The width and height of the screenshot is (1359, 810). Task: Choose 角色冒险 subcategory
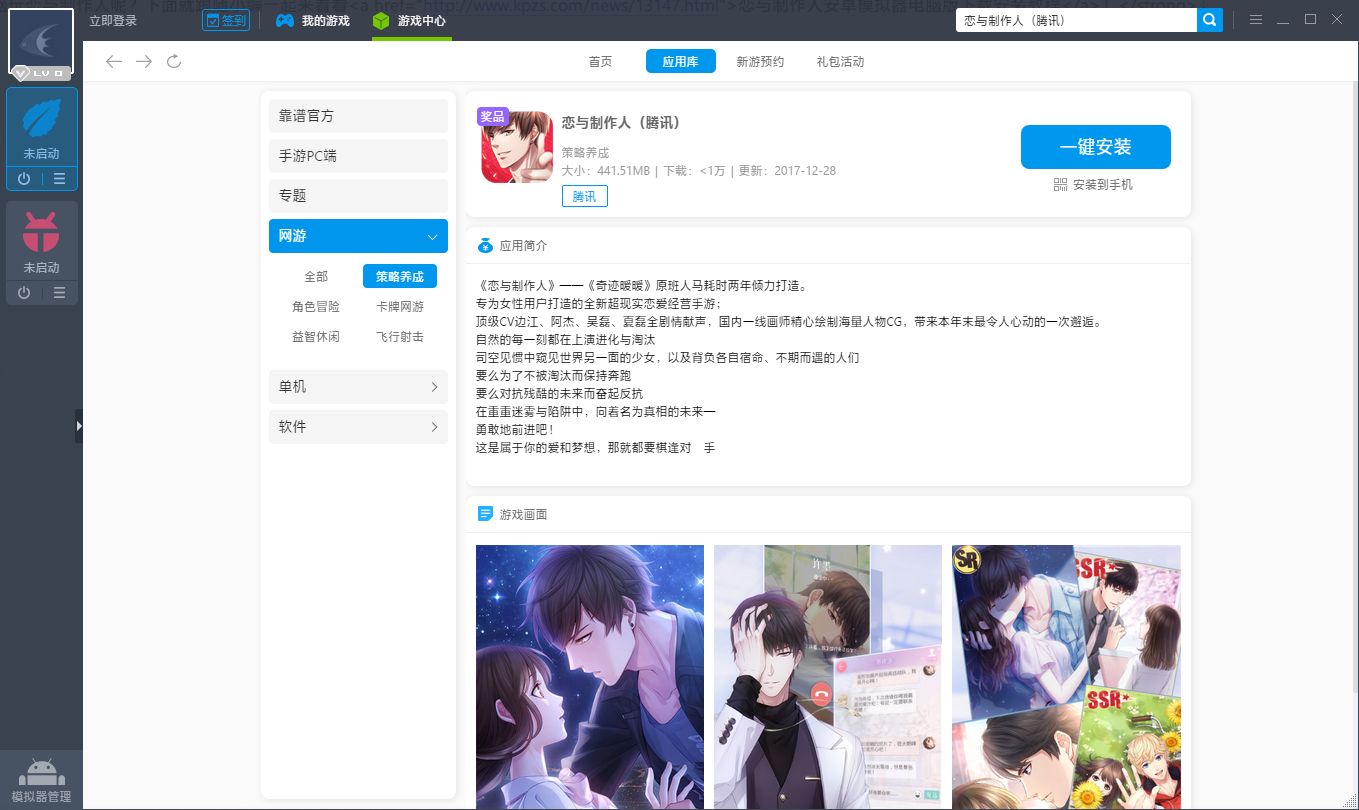point(316,307)
